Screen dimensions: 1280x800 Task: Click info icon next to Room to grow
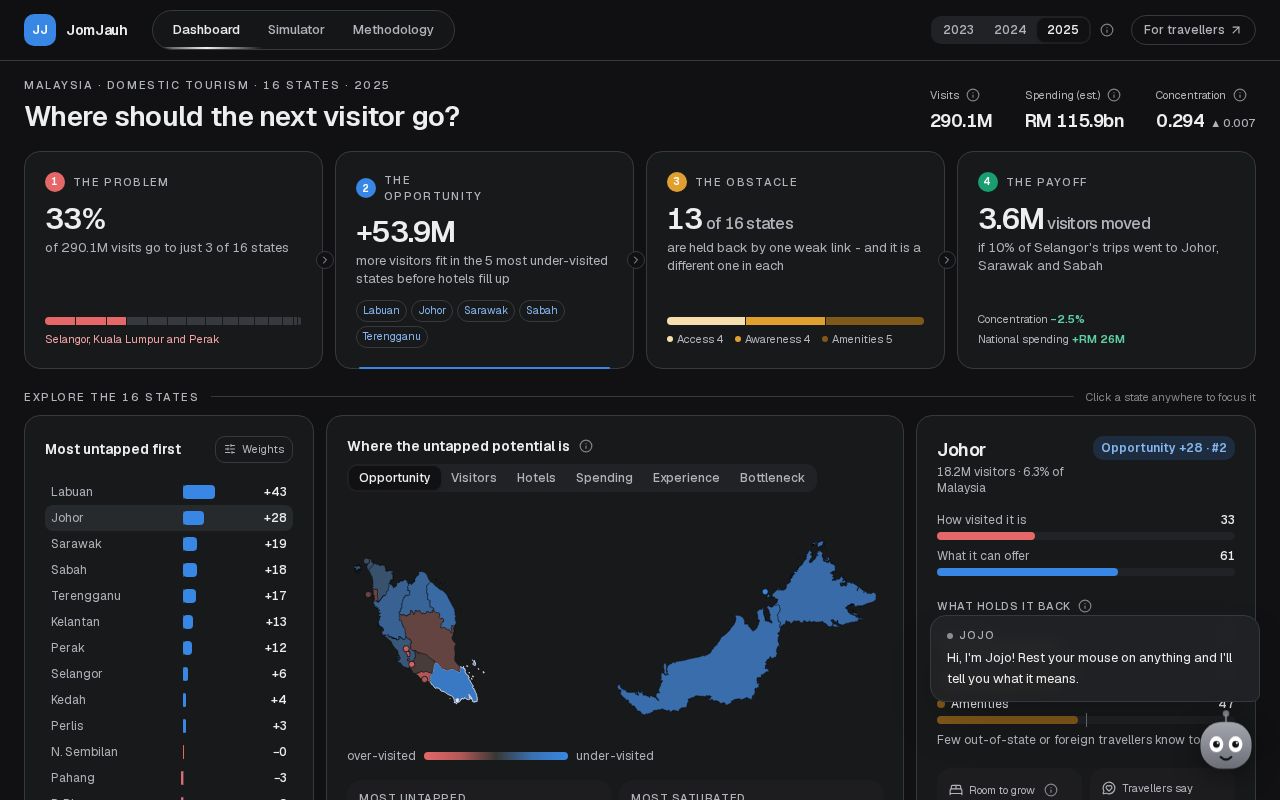[x=1051, y=790]
